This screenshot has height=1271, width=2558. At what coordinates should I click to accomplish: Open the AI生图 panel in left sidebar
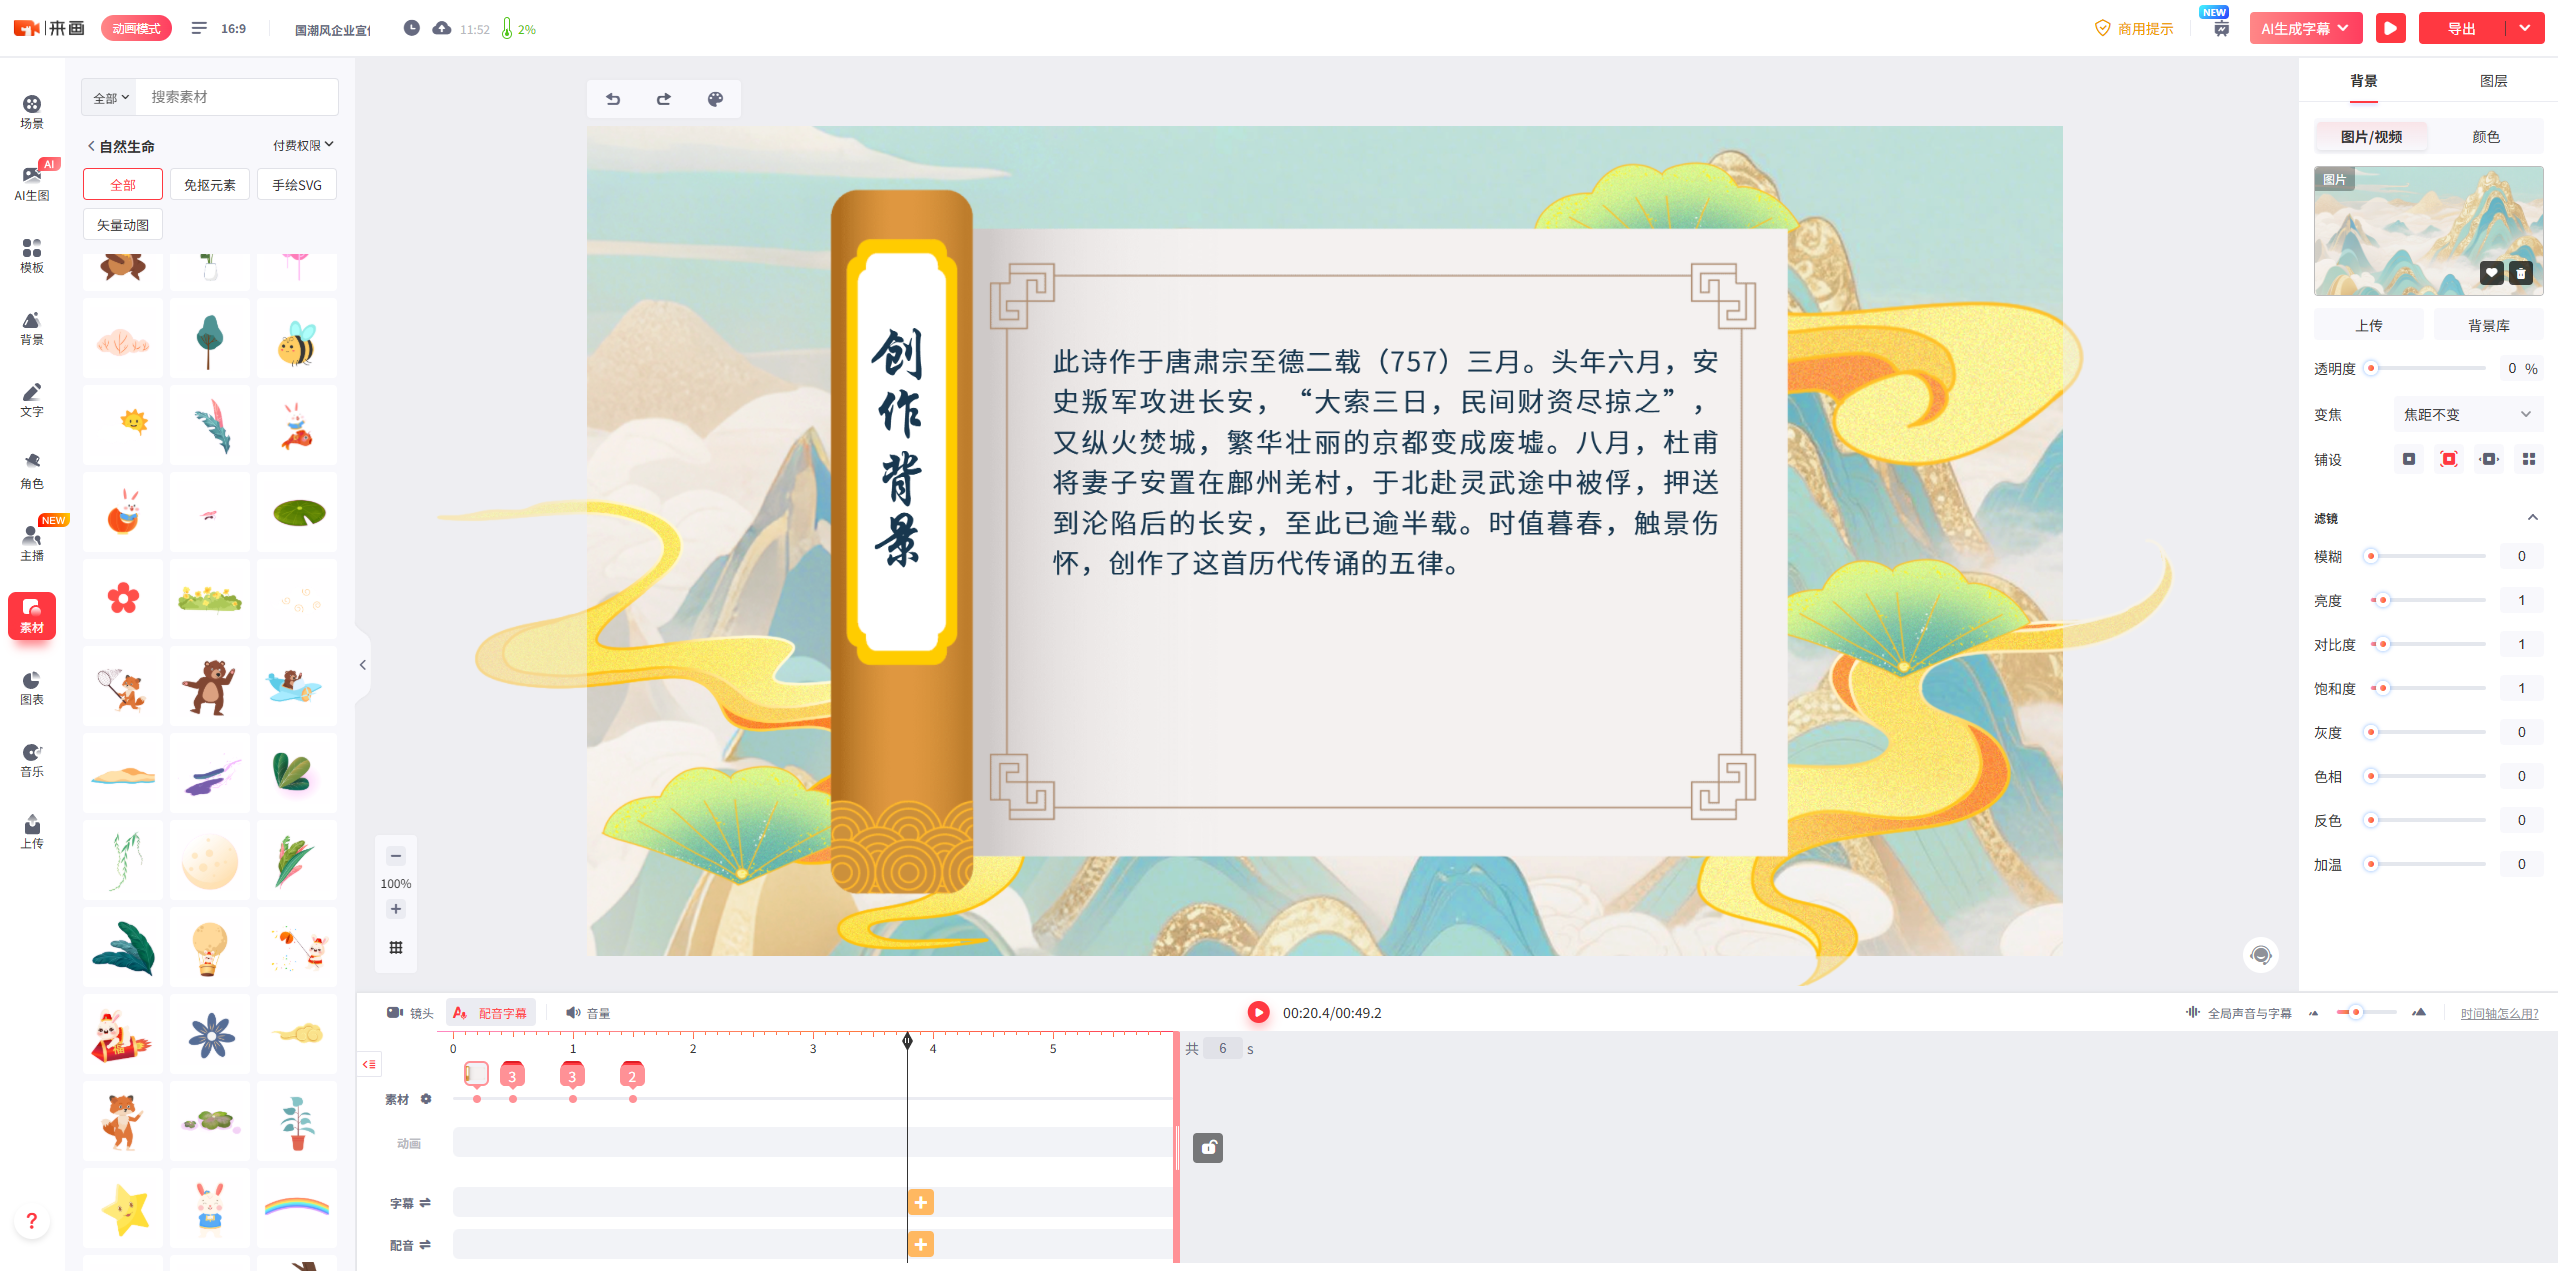[31, 180]
